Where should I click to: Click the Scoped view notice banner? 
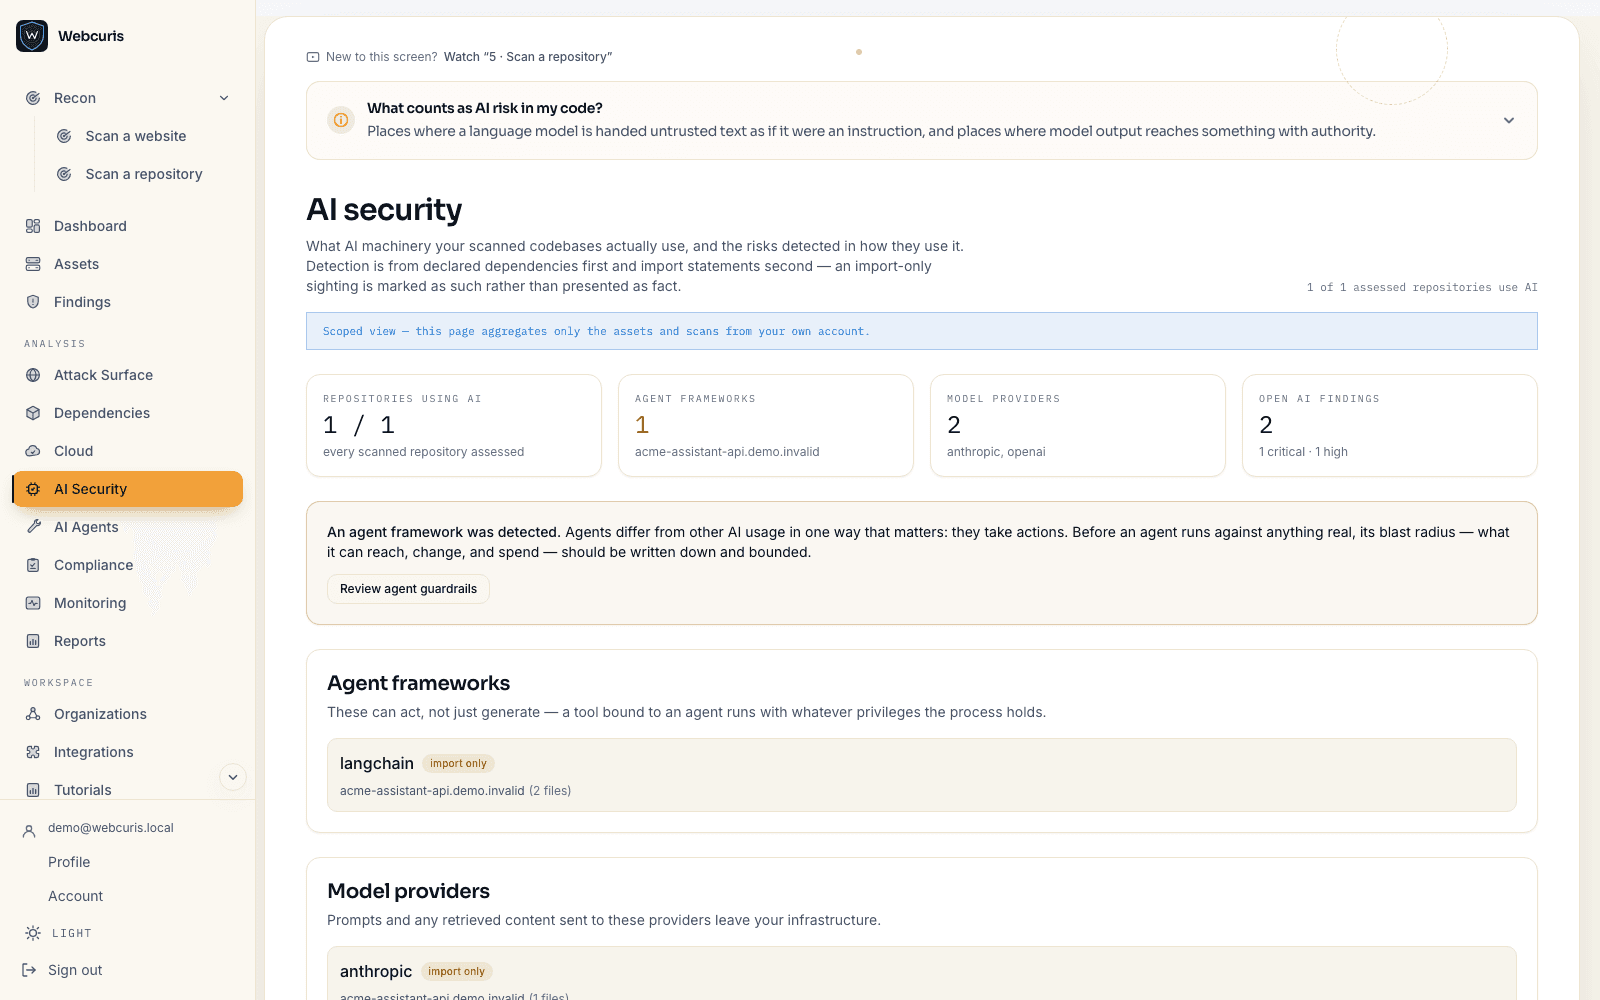click(x=922, y=331)
